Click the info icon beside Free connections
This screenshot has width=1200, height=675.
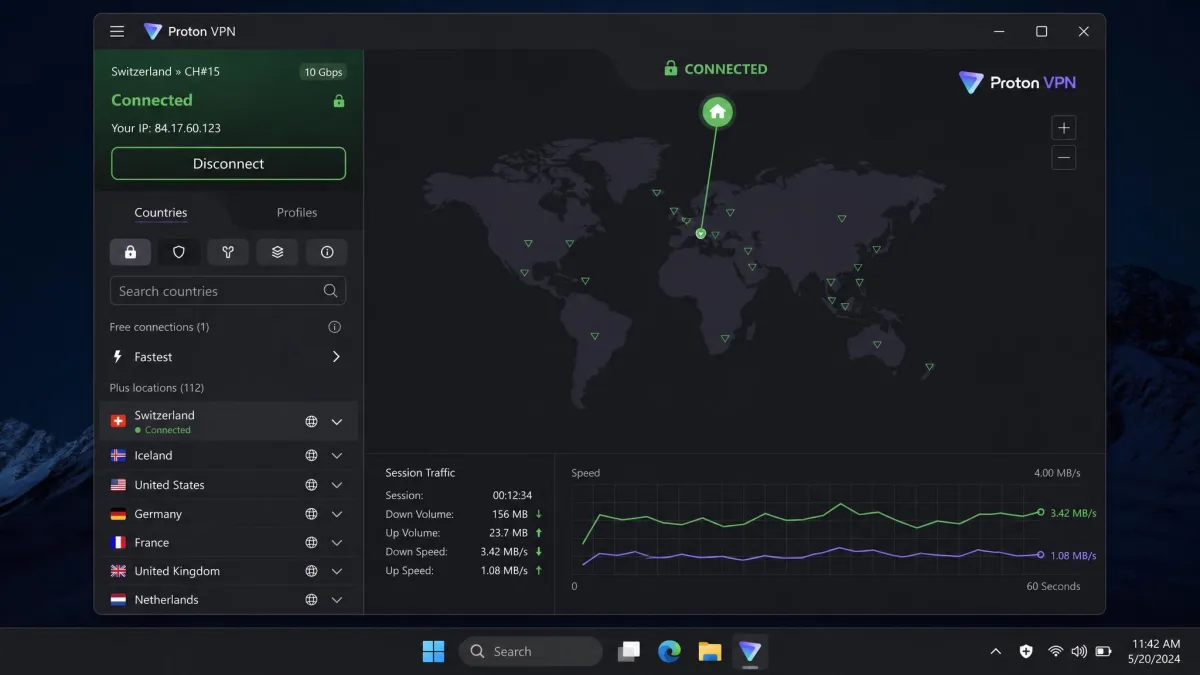335,327
